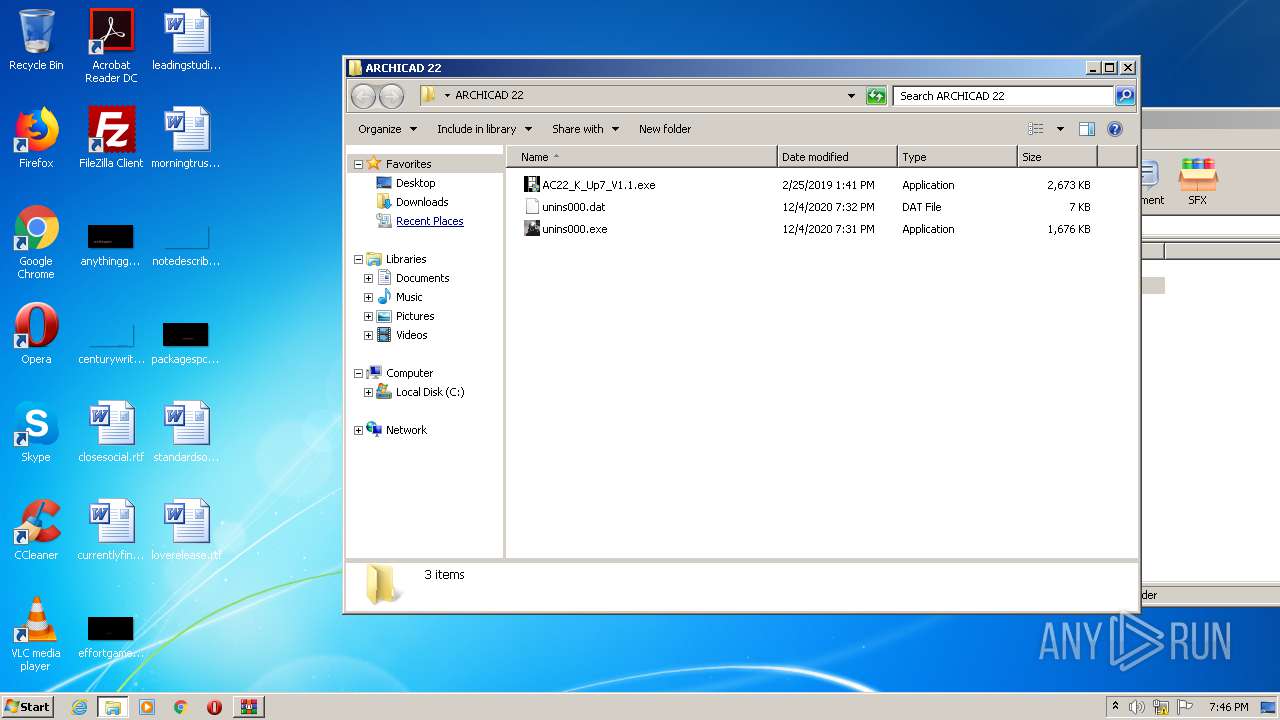Launch VLC media player shortcut
Screen dimensions: 1280x720
36,634
